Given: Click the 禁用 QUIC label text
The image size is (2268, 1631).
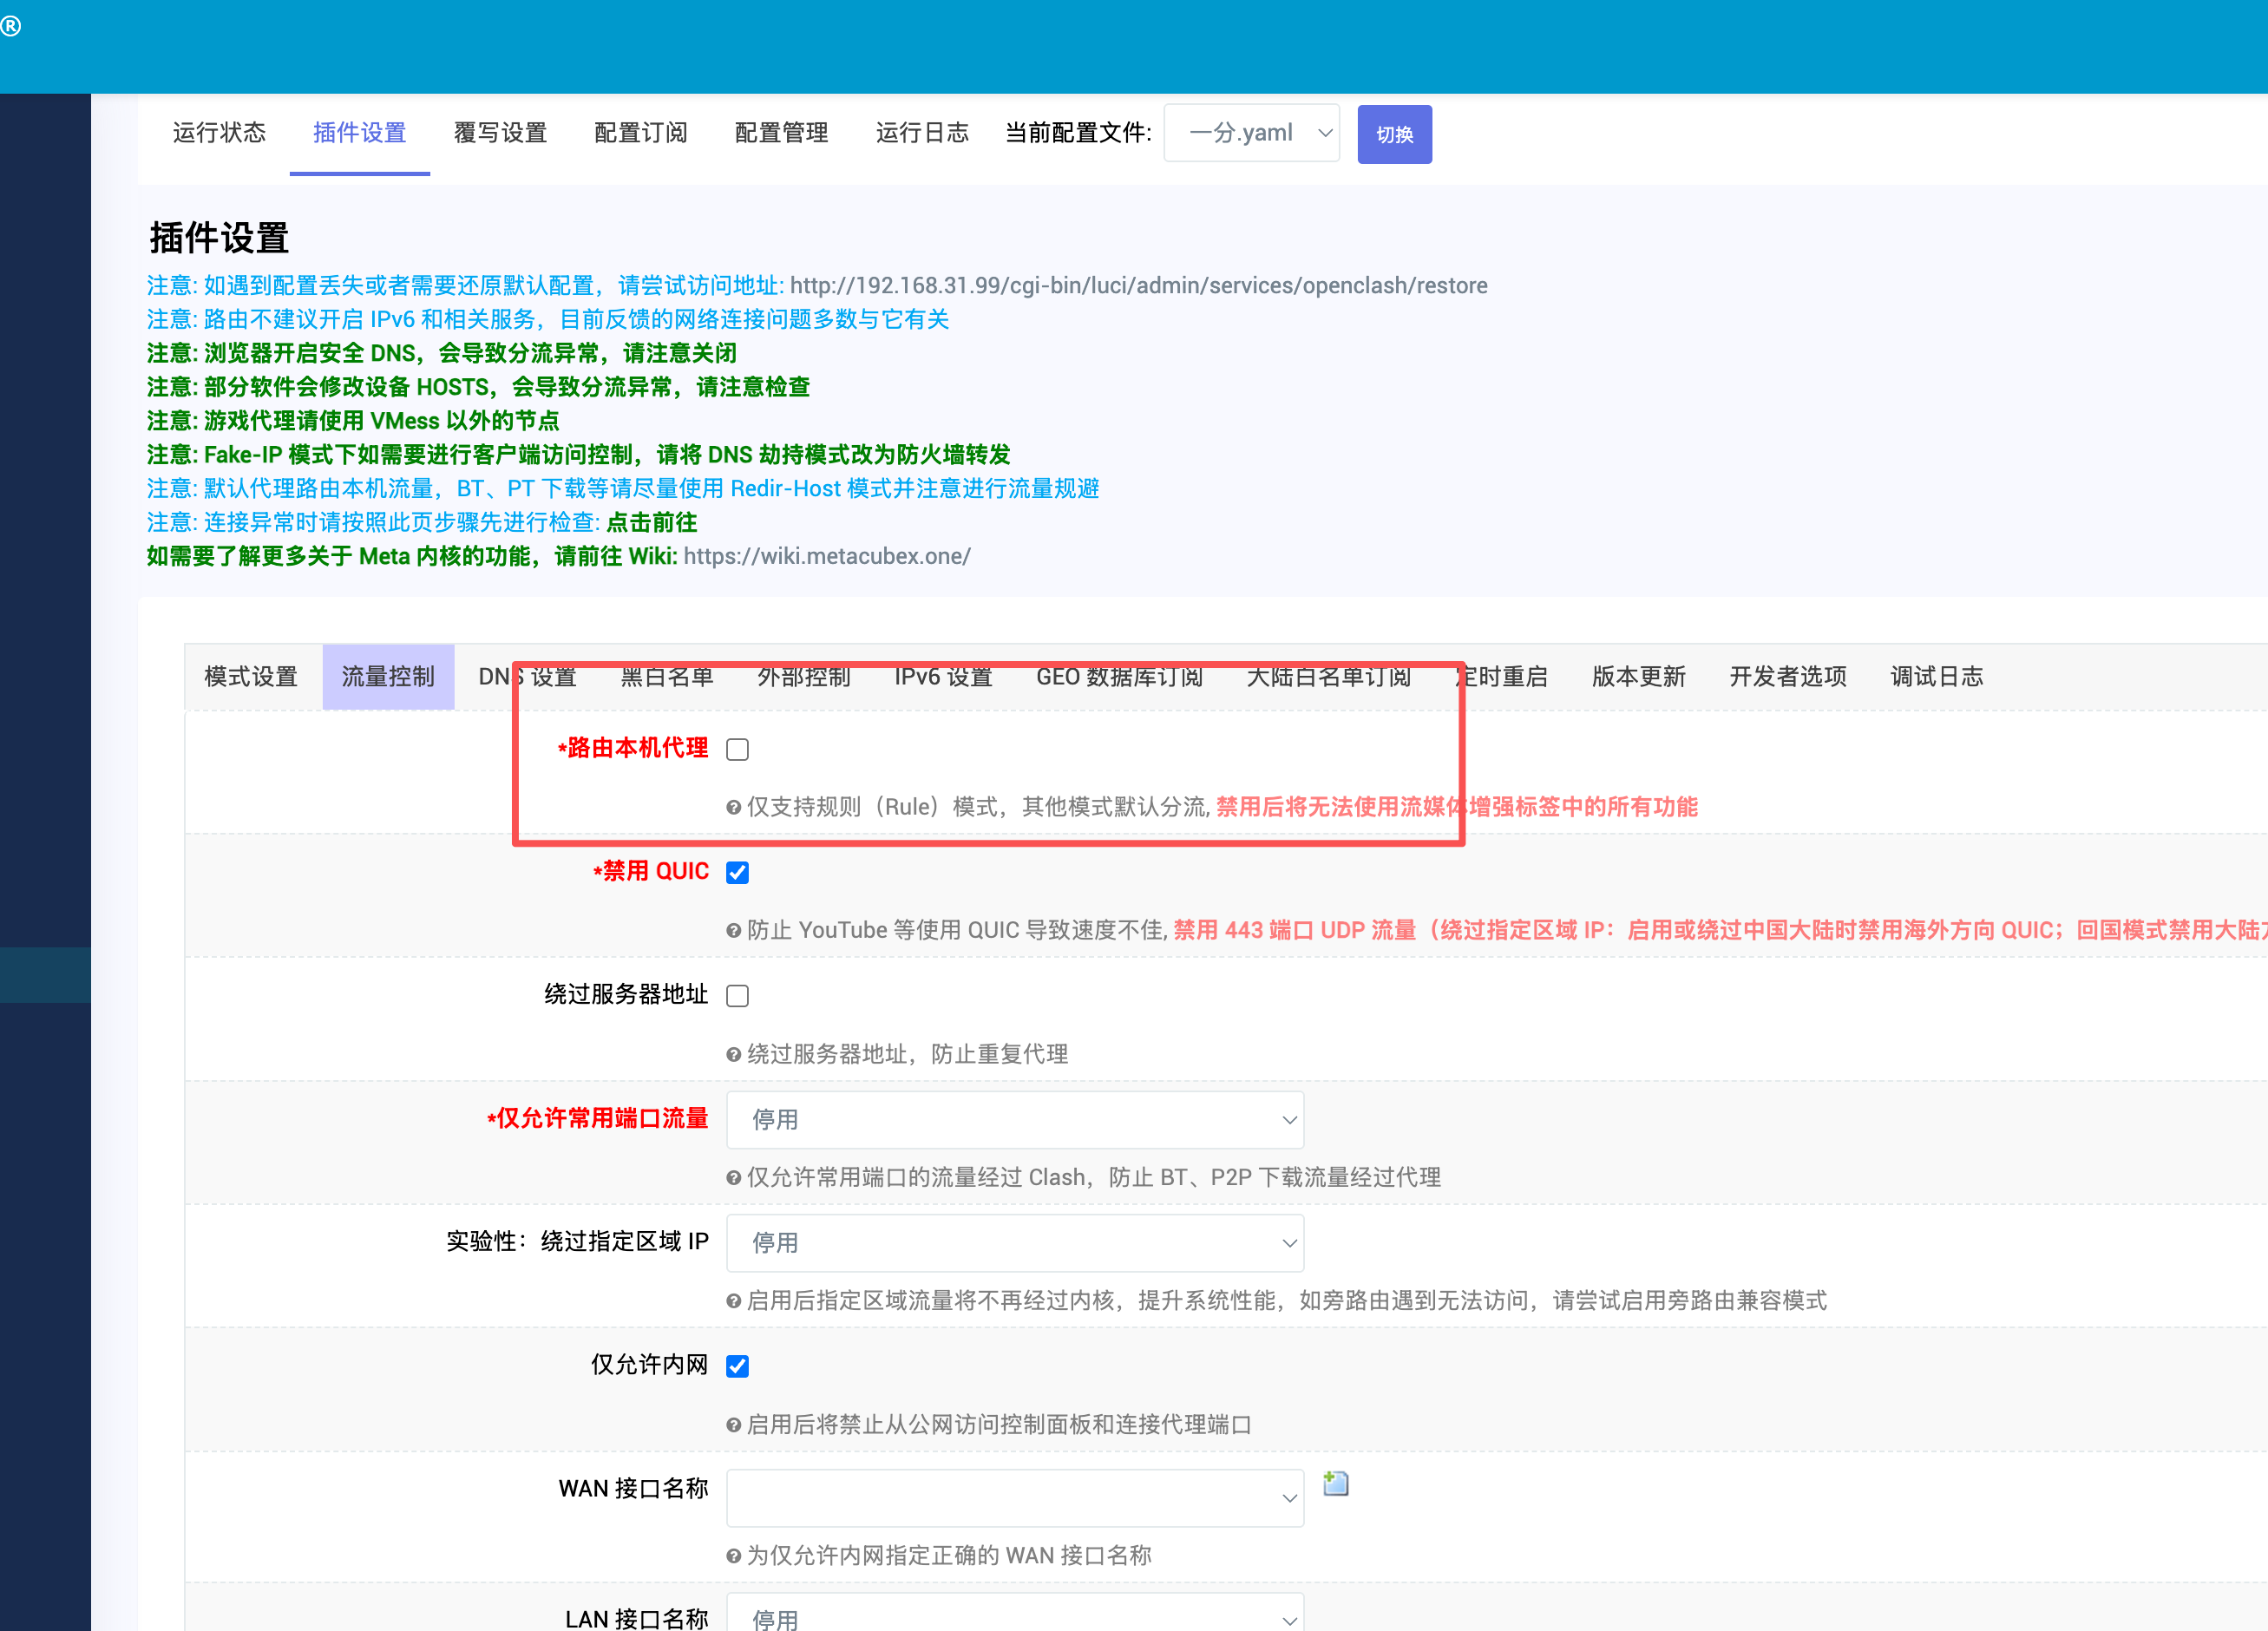Looking at the screenshot, I should pos(651,871).
